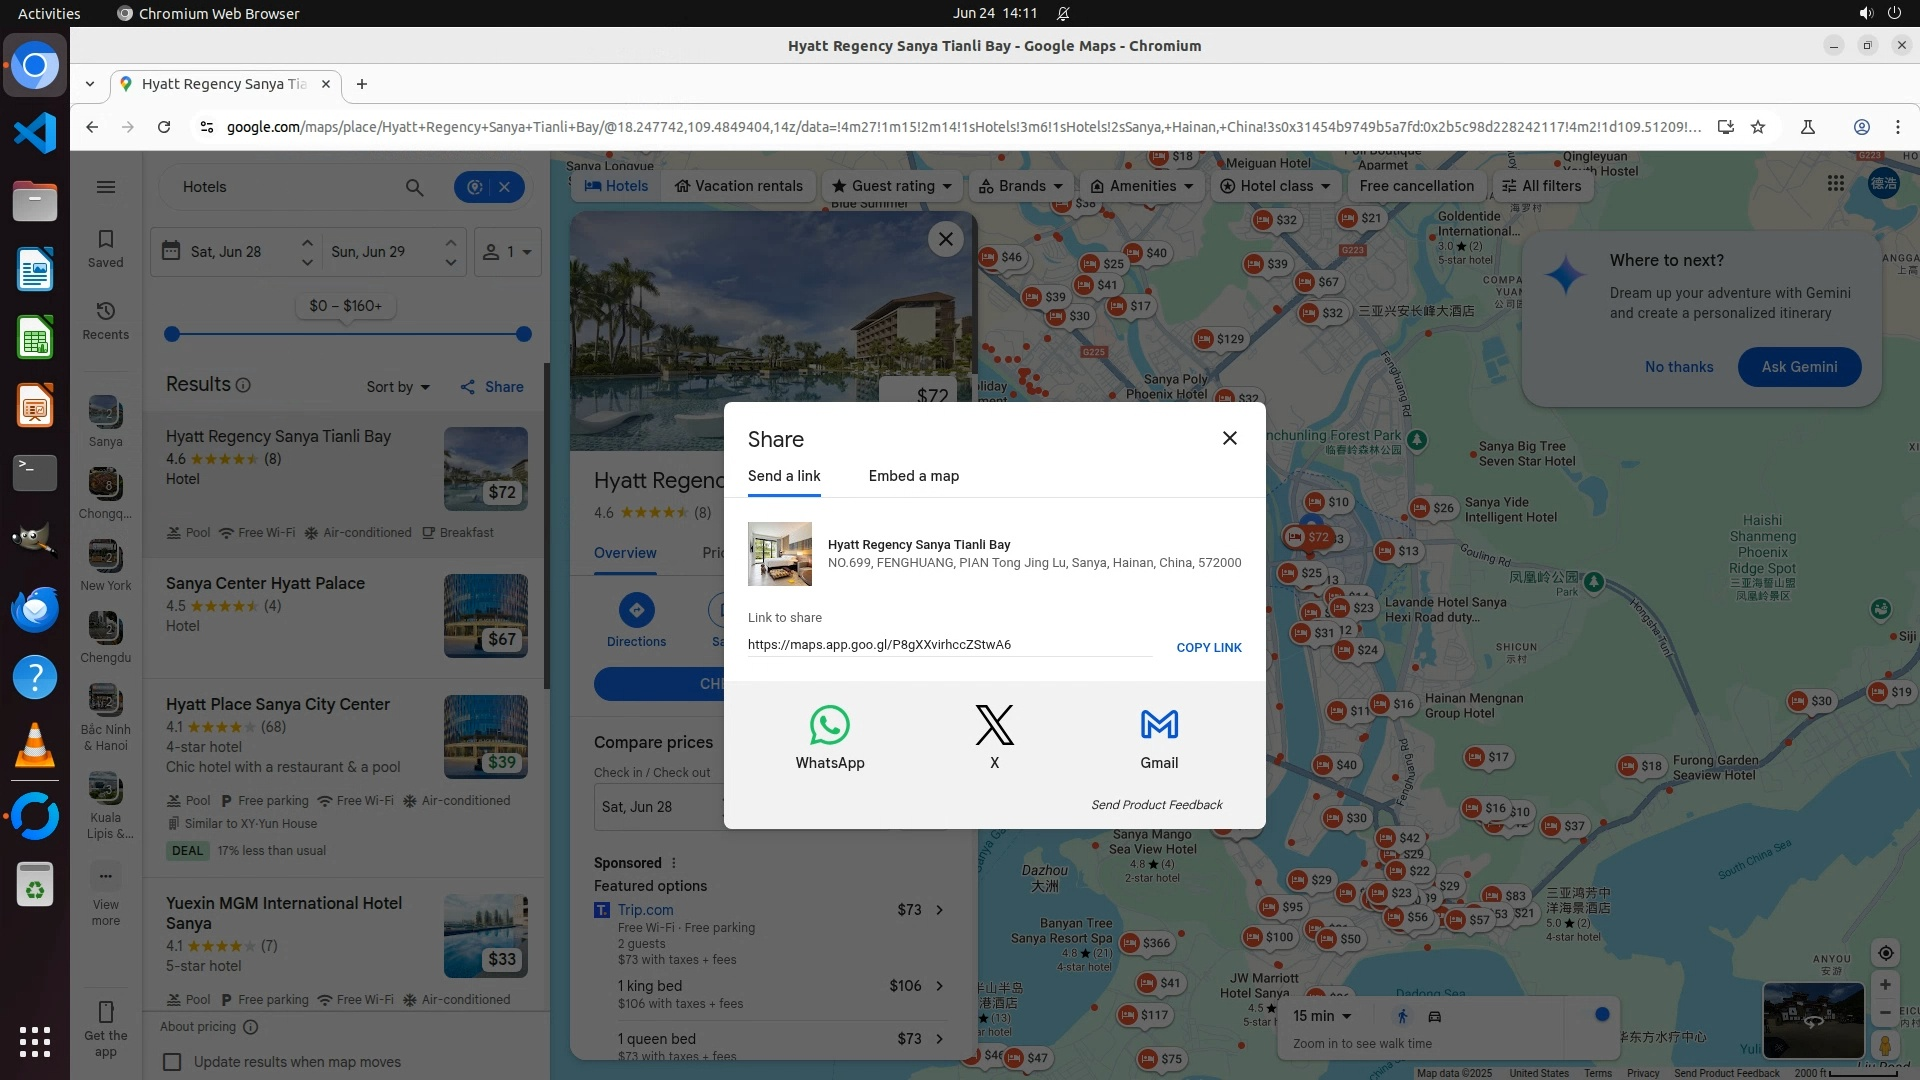Toggle Free cancellation filter
This screenshot has height=1080, width=1920.
click(x=1416, y=186)
